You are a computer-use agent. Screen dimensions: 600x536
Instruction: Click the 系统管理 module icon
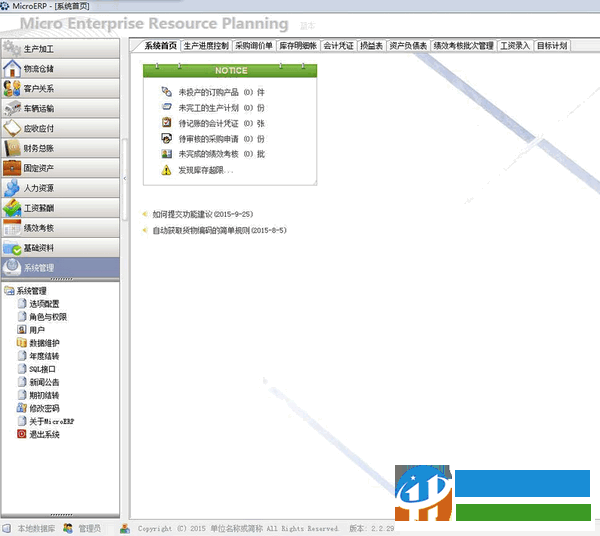click(x=12, y=267)
